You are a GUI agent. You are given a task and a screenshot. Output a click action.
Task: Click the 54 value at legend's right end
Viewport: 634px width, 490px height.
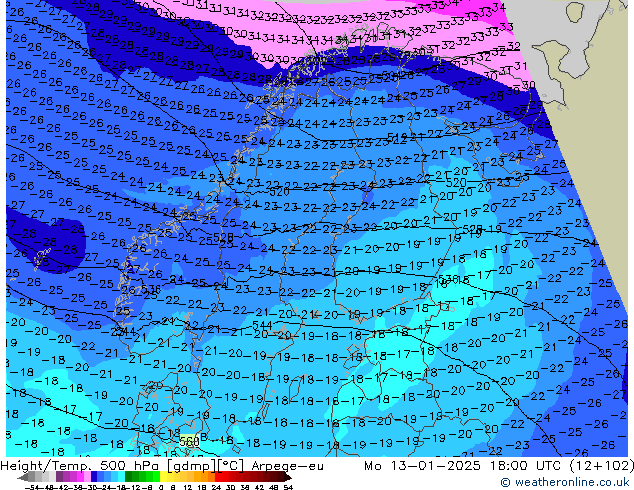[x=288, y=488]
